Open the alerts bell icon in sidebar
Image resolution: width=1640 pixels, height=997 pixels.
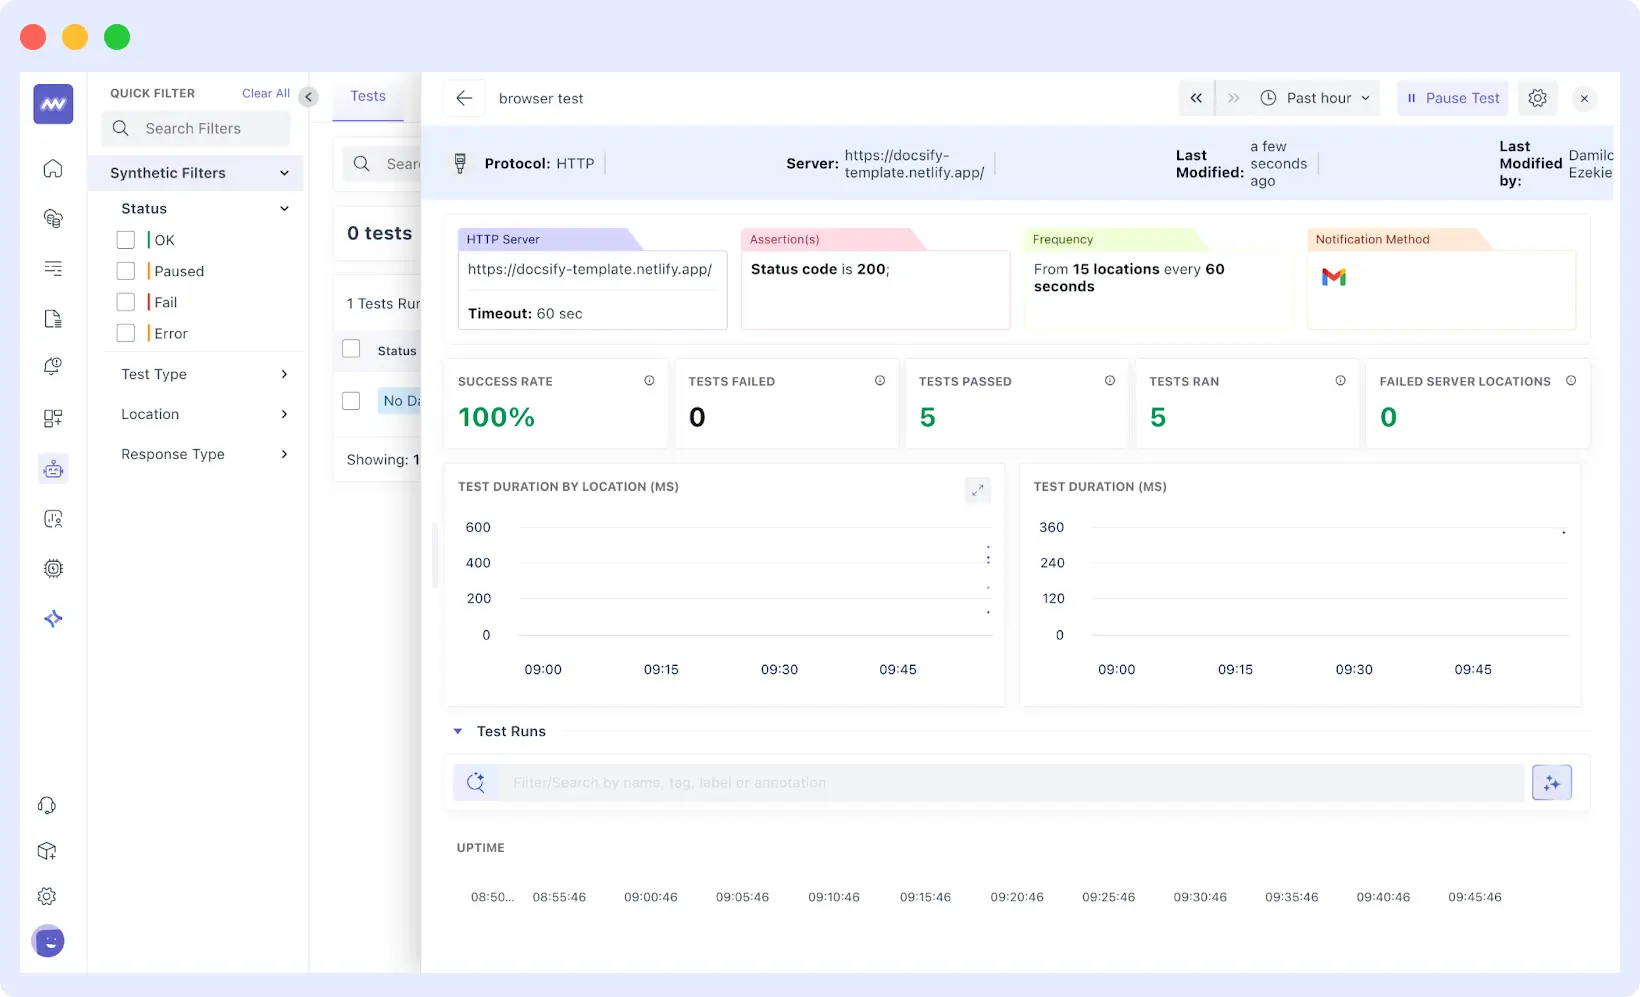pos(52,367)
